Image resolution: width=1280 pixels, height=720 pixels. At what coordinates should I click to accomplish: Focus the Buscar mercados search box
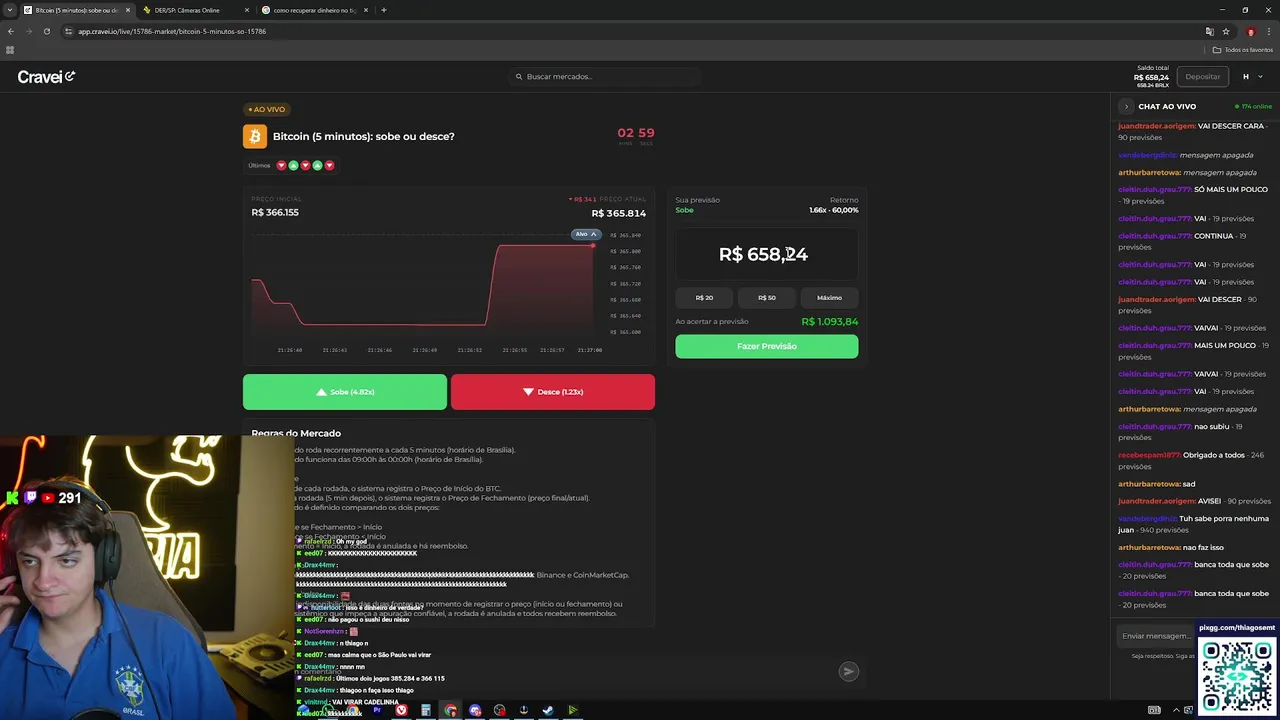606,77
